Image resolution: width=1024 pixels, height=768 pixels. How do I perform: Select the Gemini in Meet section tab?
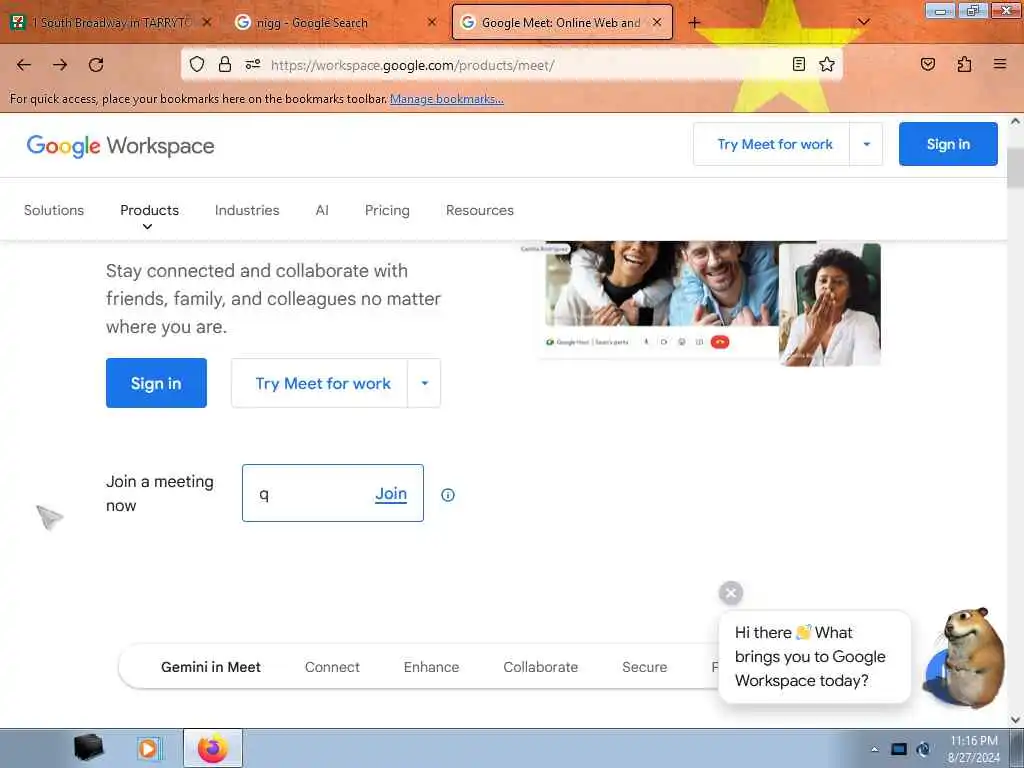pos(210,667)
